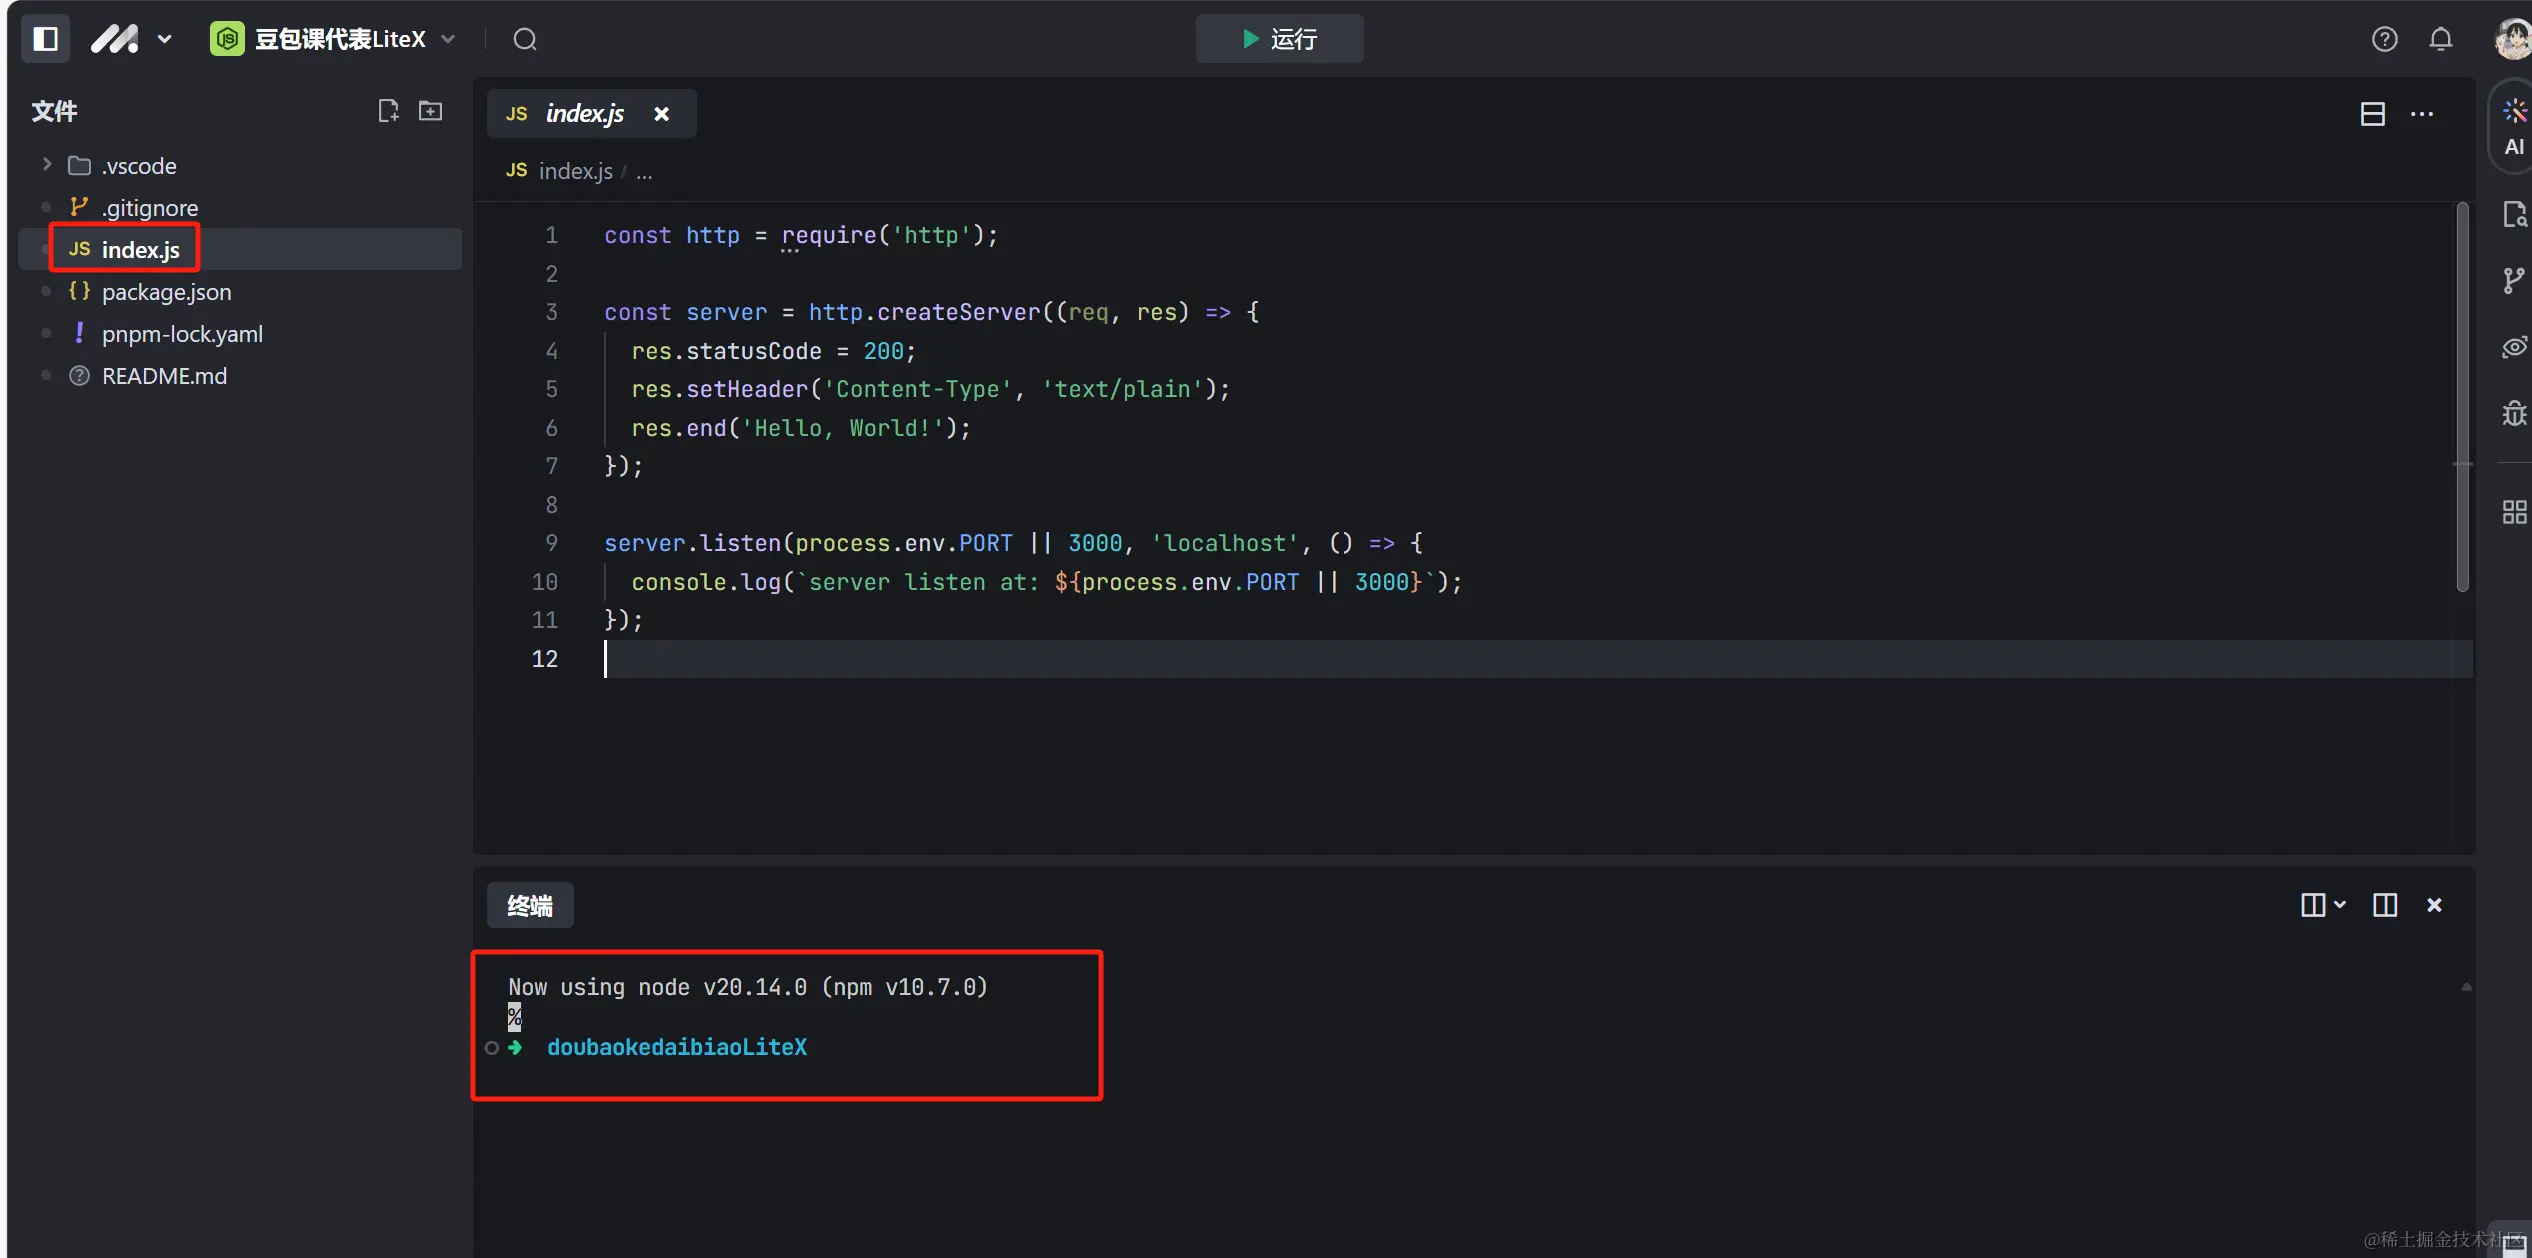Open the 豆包课代表LiteX project dropdown
The width and height of the screenshot is (2532, 1258).
(333, 39)
